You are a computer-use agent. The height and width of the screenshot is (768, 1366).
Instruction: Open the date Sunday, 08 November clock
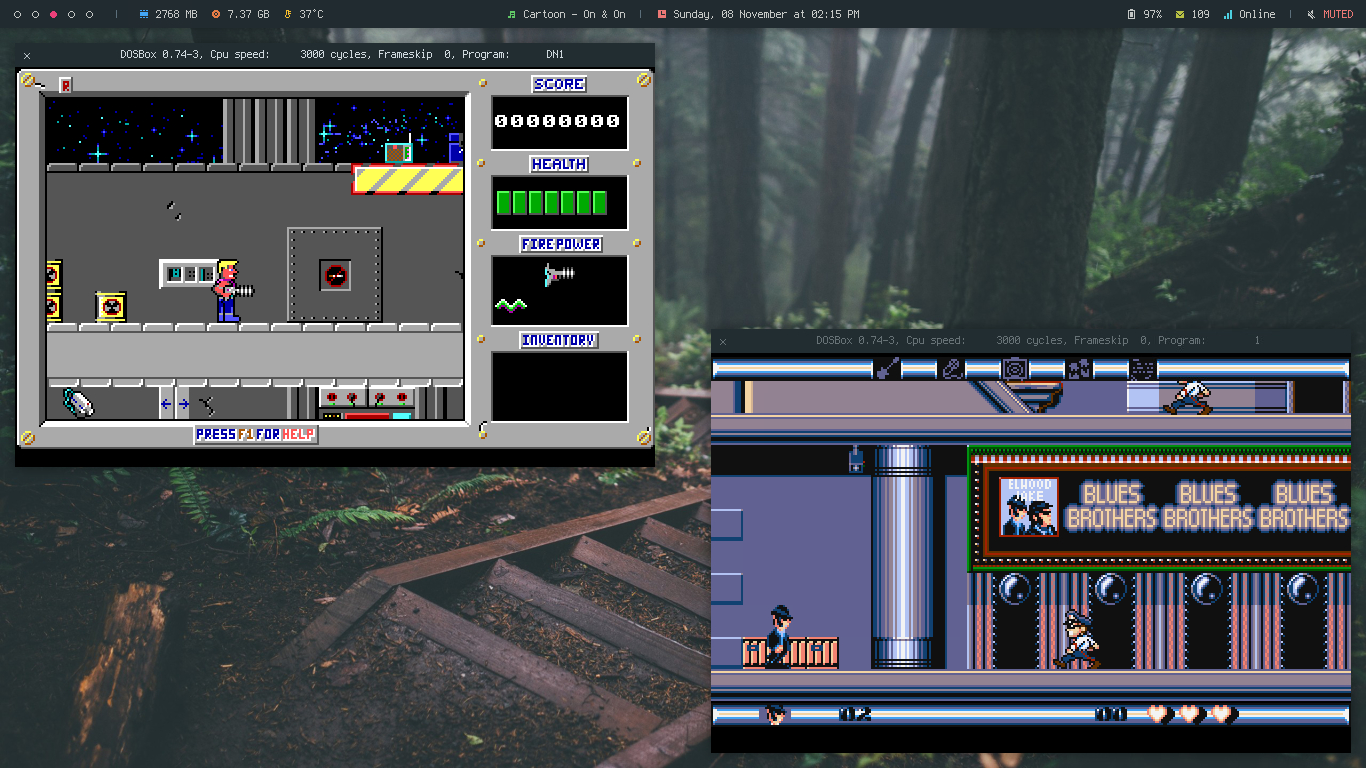[758, 14]
